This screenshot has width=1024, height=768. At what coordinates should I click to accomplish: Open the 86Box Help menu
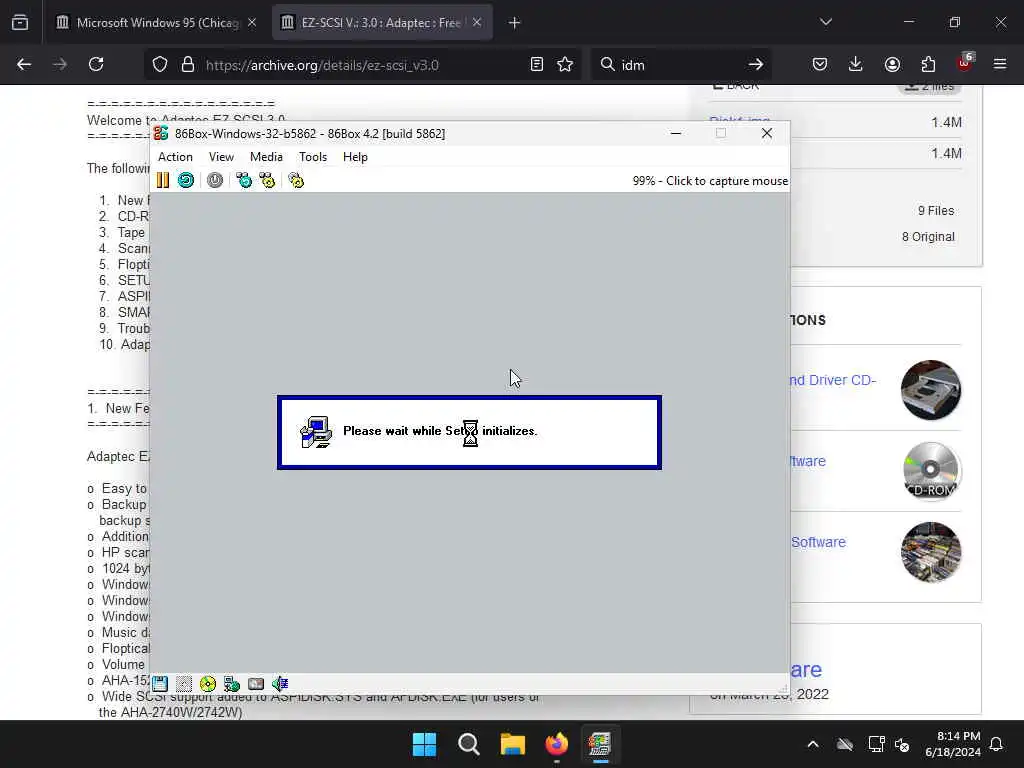point(355,157)
